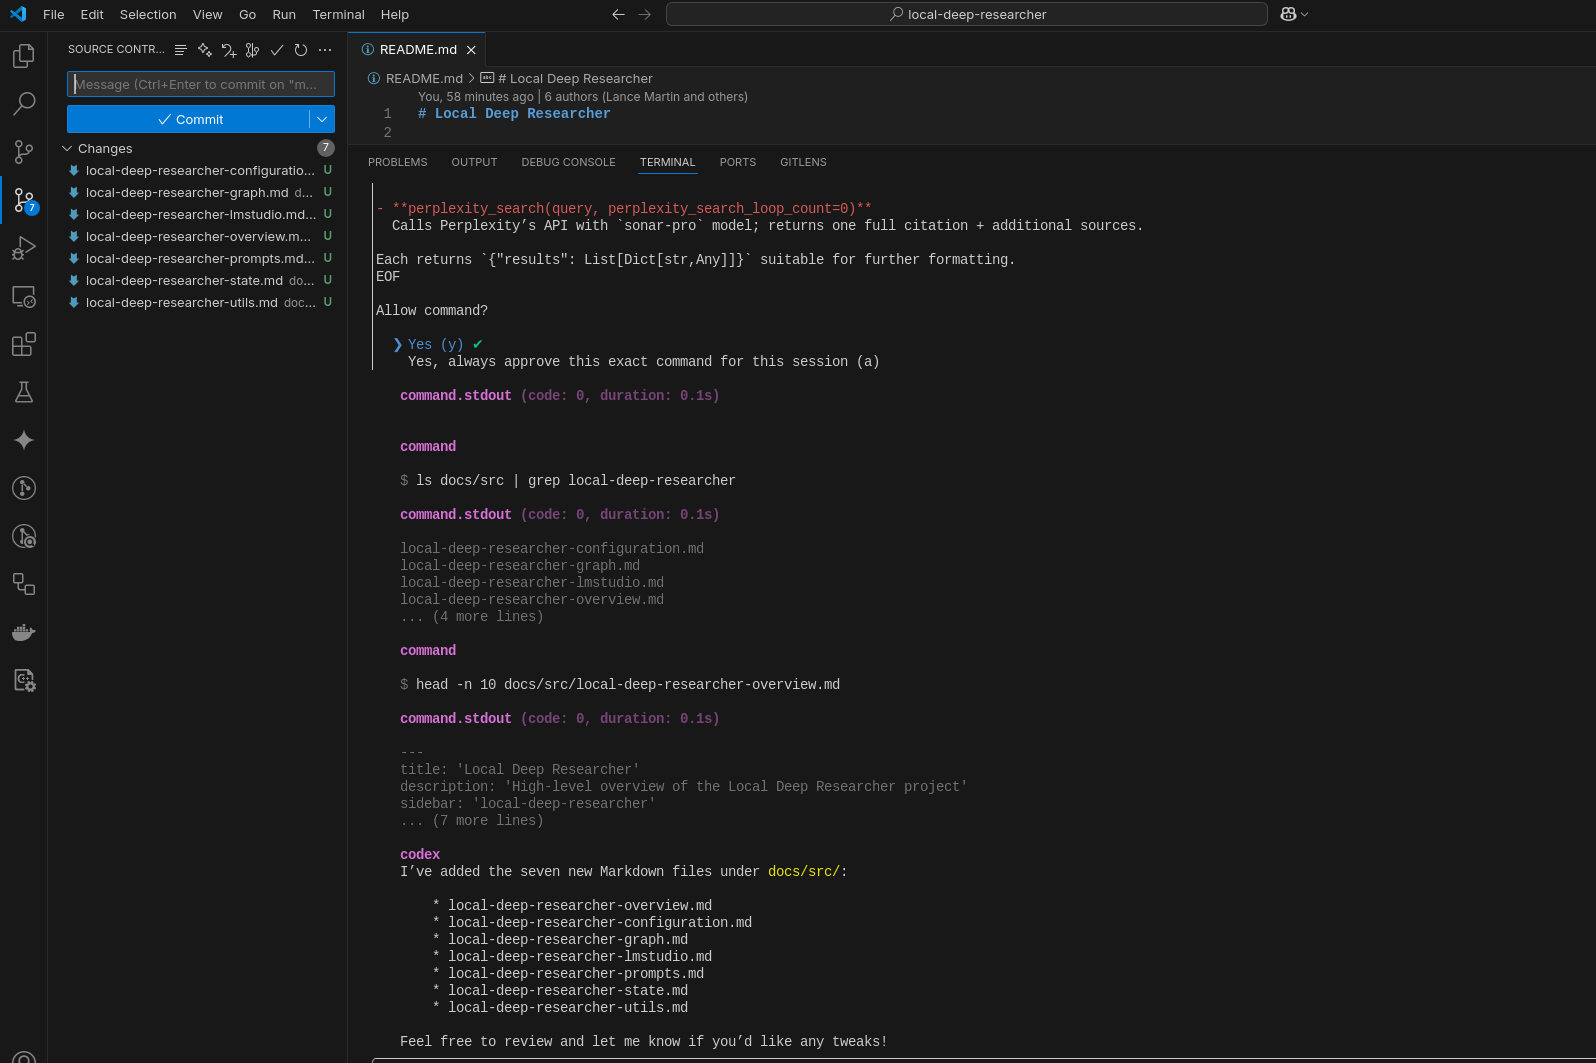Open the file-with-gear icon in activity bar
The width and height of the screenshot is (1596, 1063).
pos(24,680)
